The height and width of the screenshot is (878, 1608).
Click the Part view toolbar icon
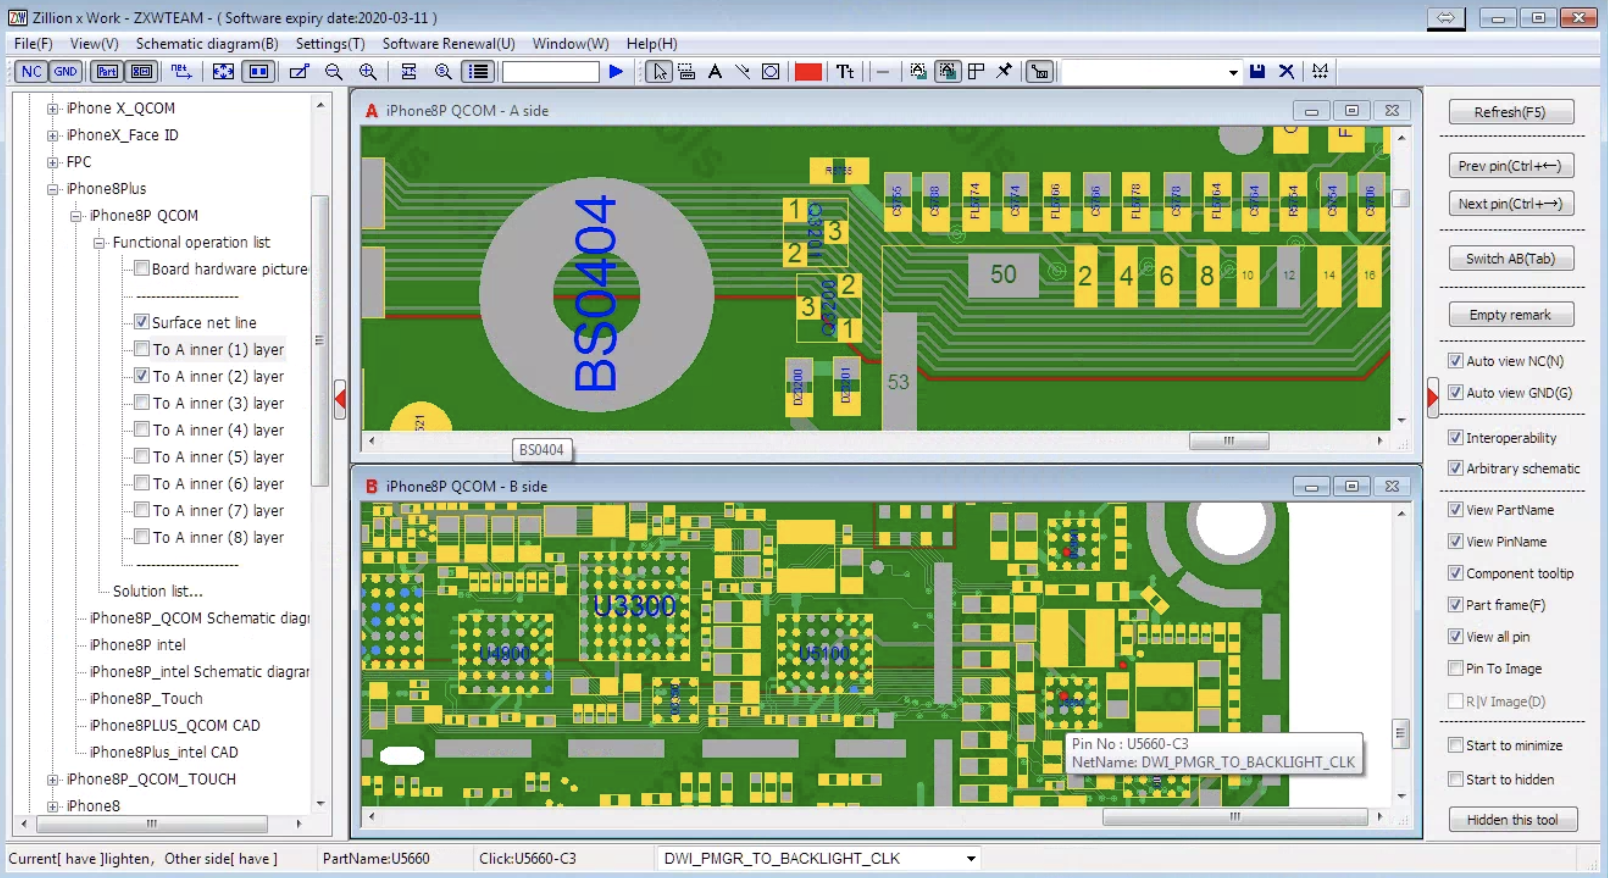107,71
